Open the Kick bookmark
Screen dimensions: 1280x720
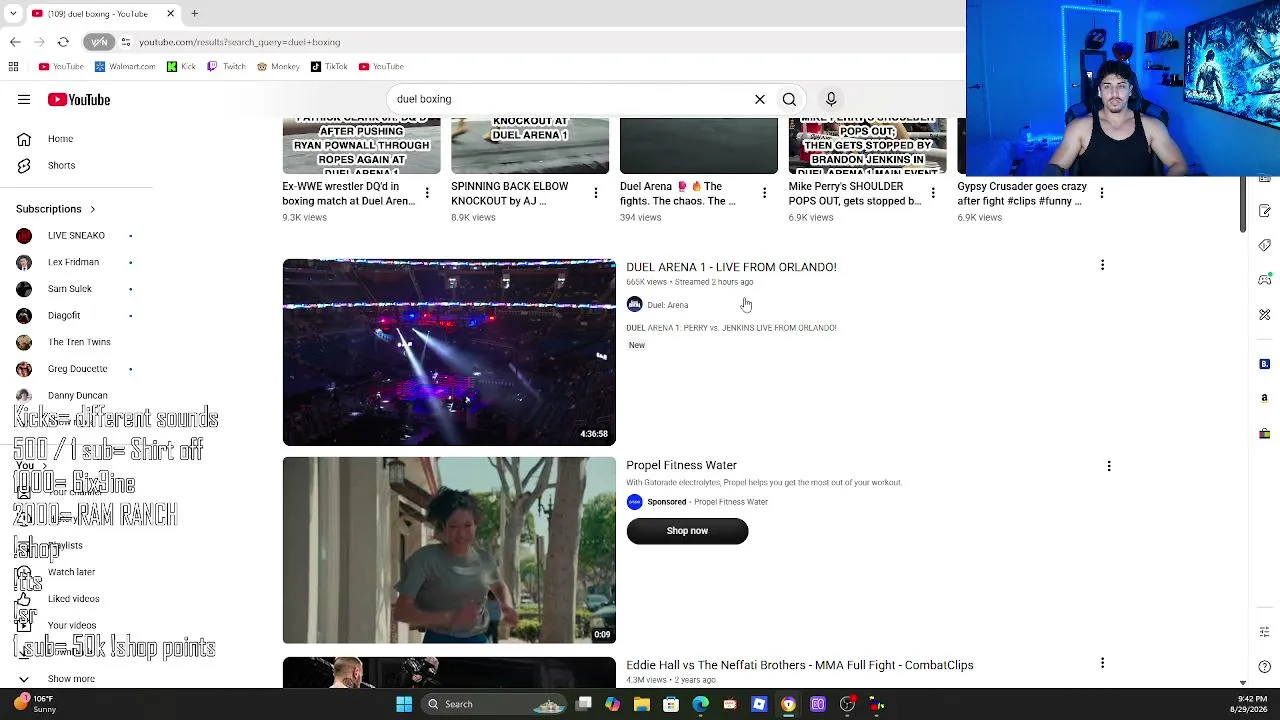click(x=182, y=67)
